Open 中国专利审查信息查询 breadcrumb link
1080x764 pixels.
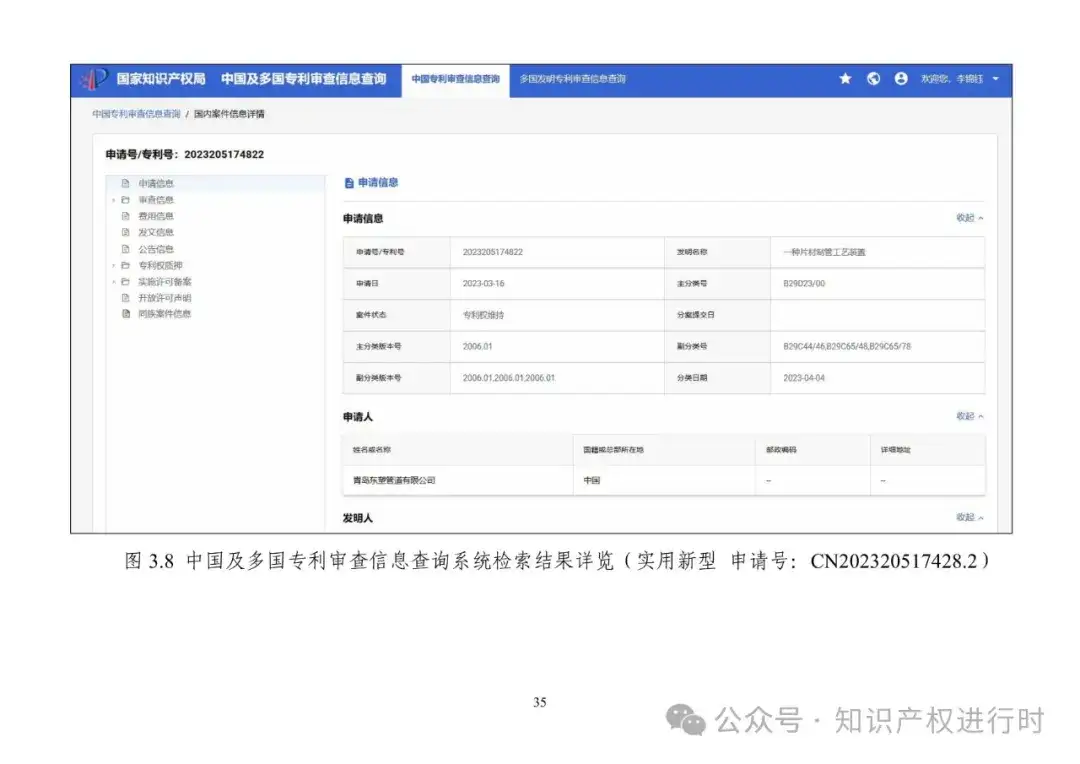tap(136, 114)
